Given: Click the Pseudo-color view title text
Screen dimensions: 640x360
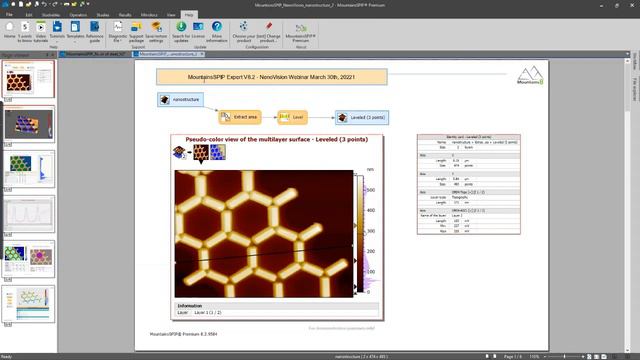Looking at the screenshot, I should (277, 139).
